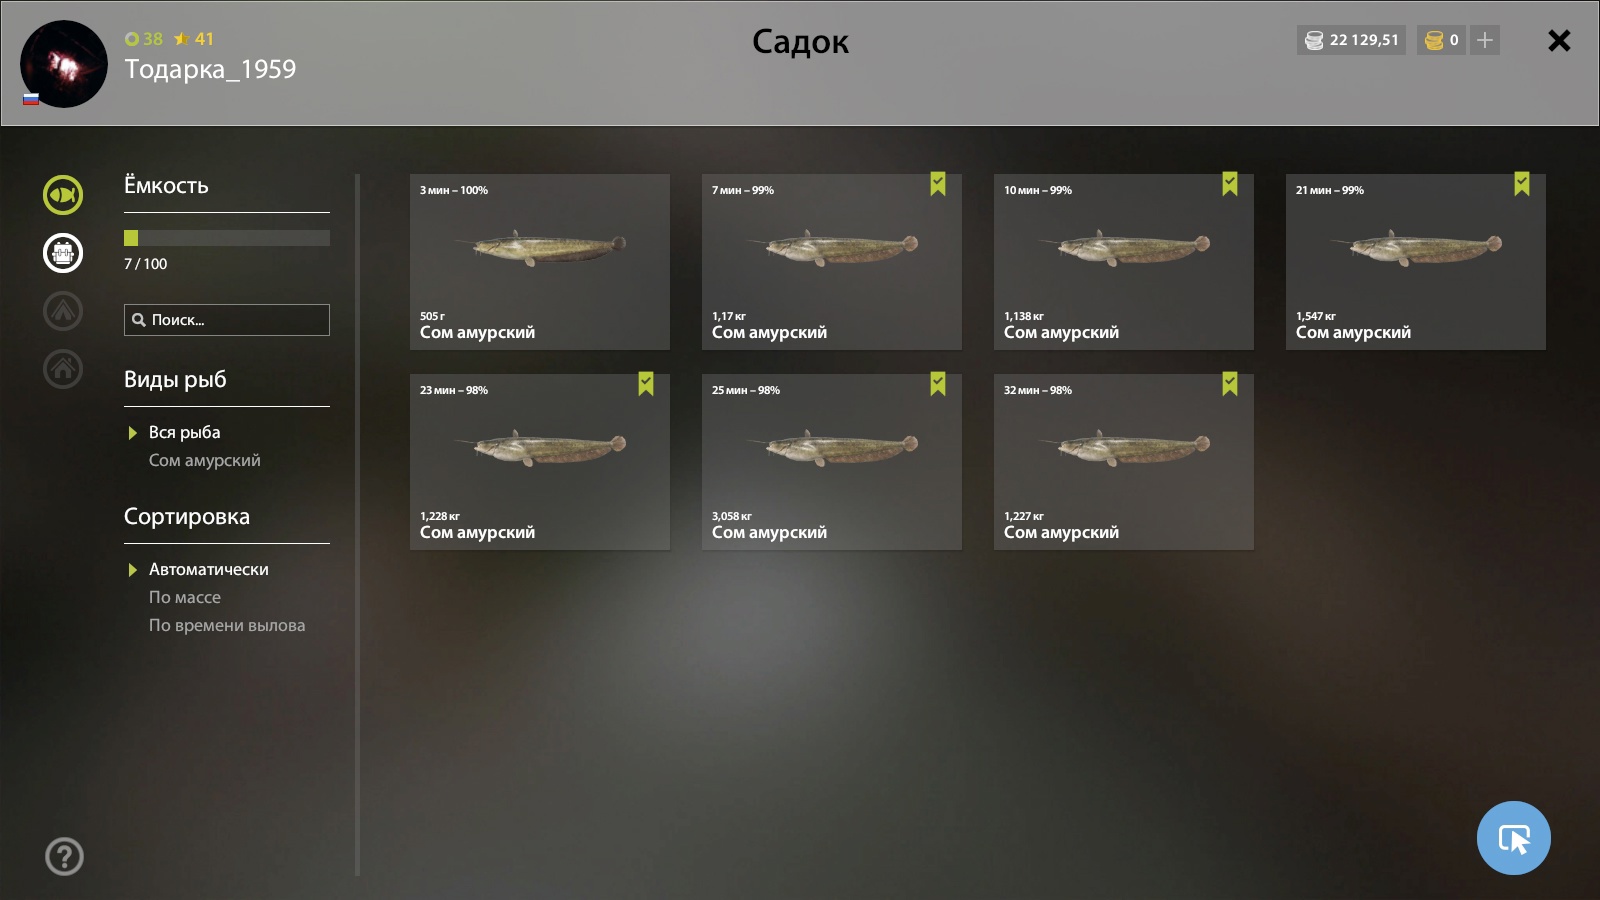This screenshot has width=1600, height=900.
Task: Select the bucket container sidebar icon
Action: 63,253
